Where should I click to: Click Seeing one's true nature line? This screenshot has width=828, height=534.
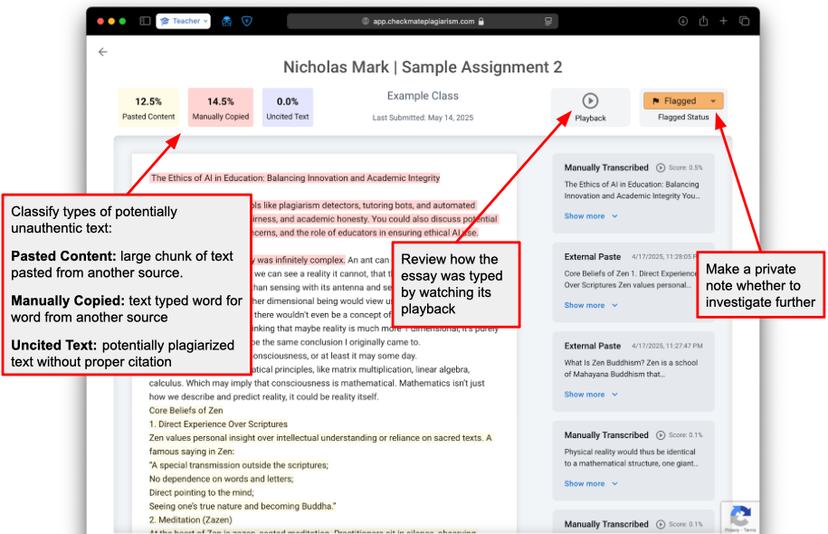pyautogui.click(x=242, y=507)
